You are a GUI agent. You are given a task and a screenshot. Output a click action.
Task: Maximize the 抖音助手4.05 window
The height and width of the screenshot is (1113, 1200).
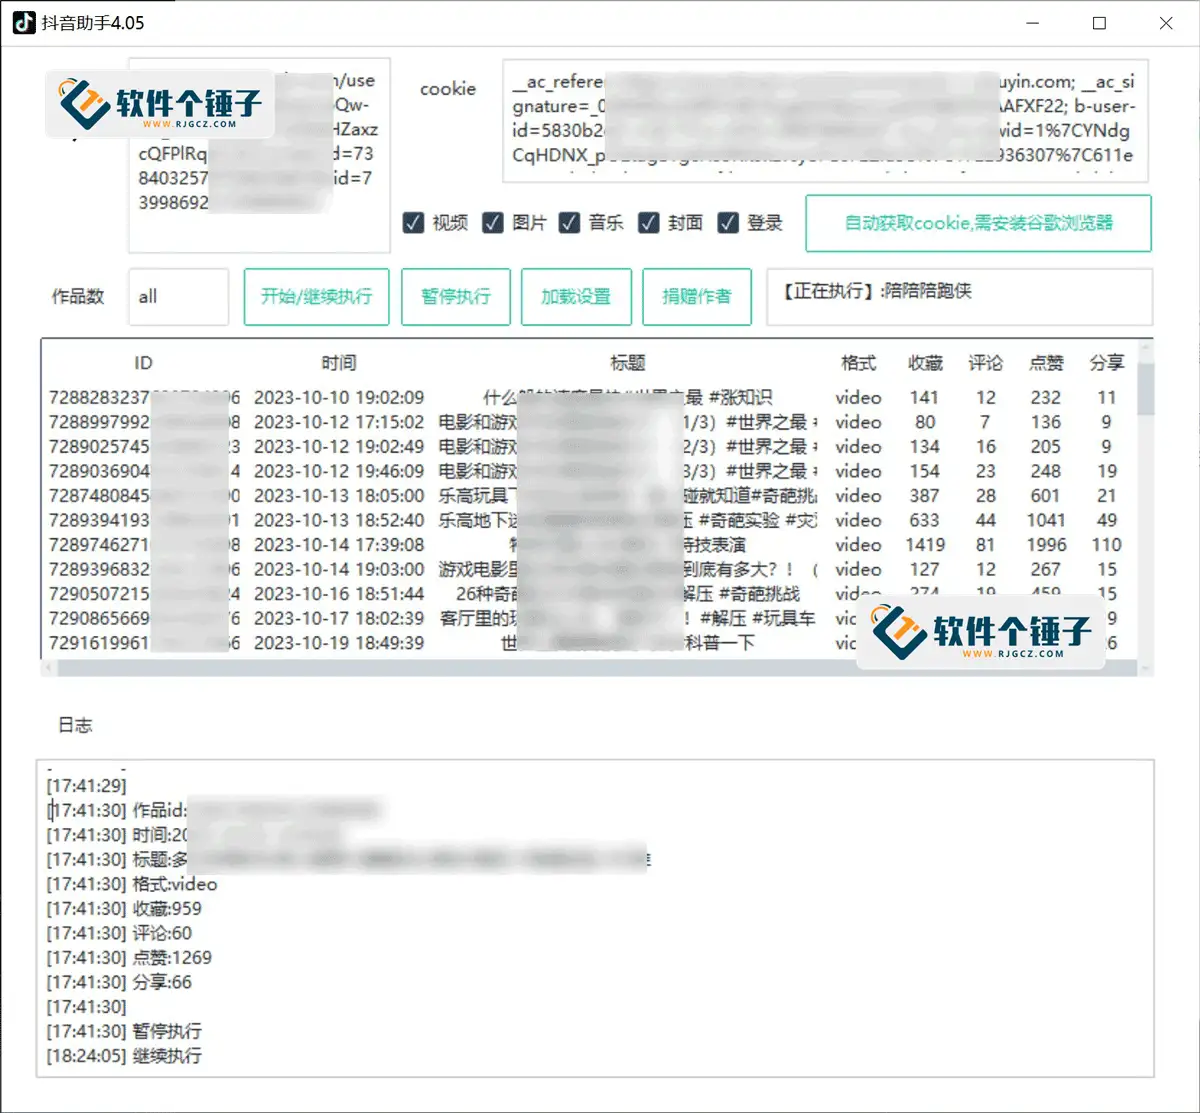1100,23
